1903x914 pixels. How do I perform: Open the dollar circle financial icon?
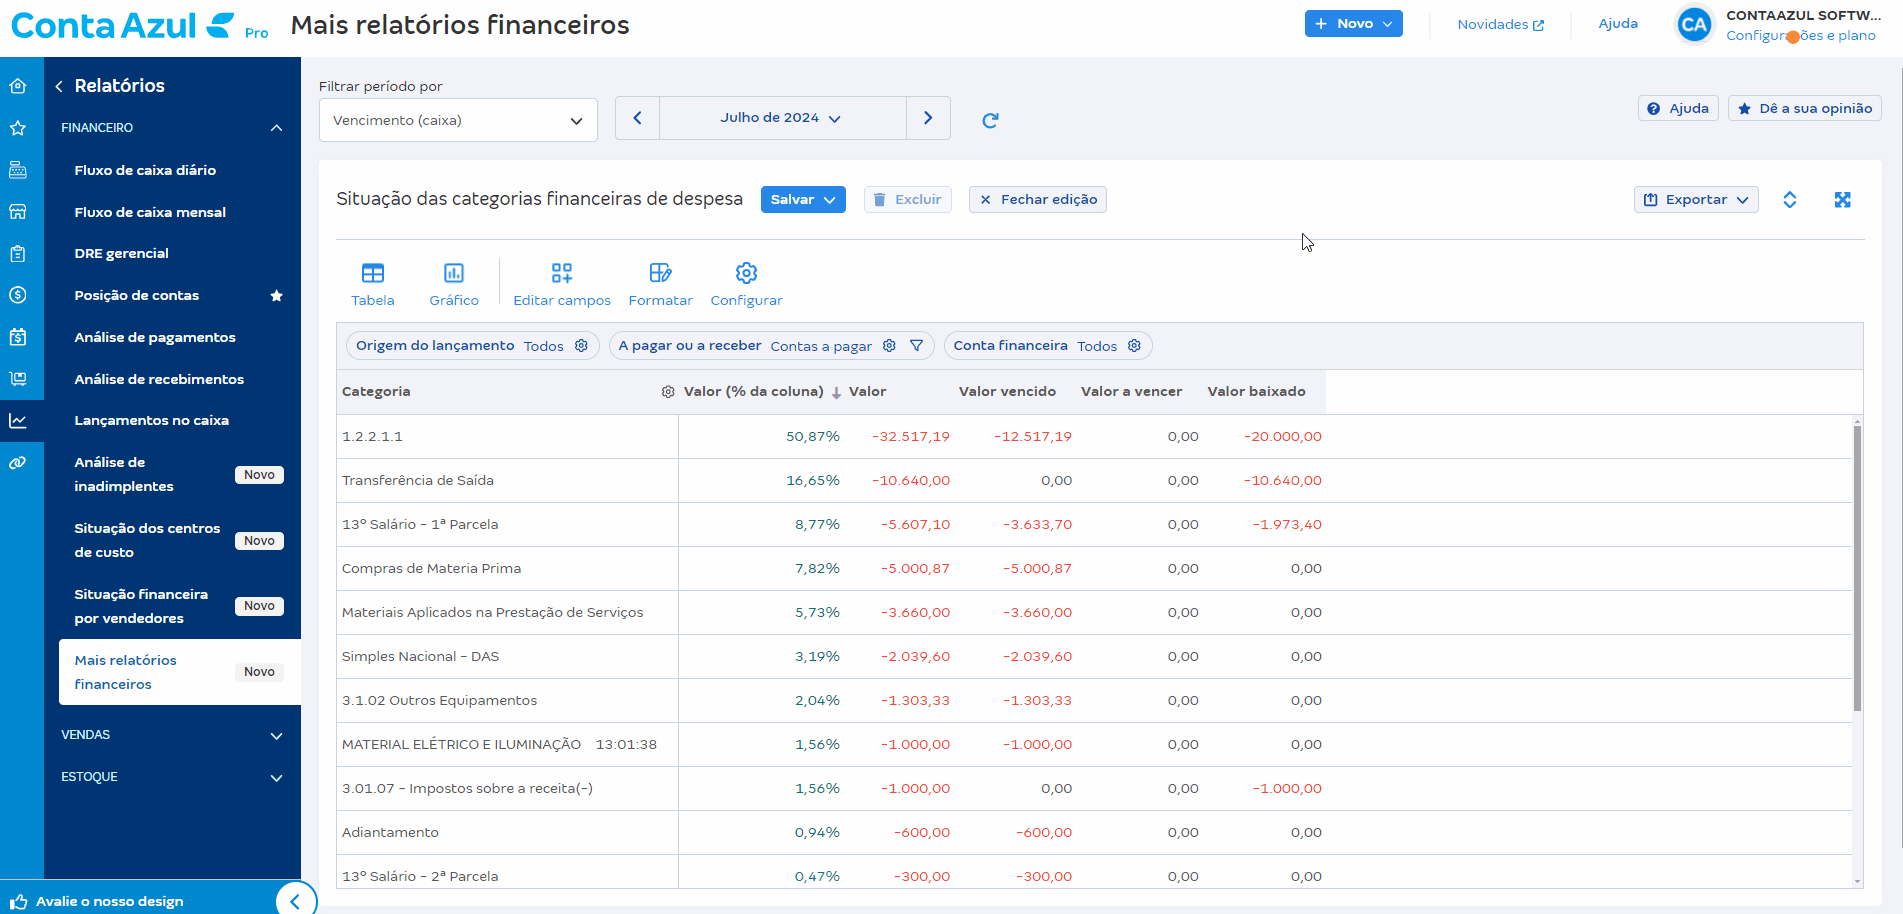pyautogui.click(x=18, y=295)
